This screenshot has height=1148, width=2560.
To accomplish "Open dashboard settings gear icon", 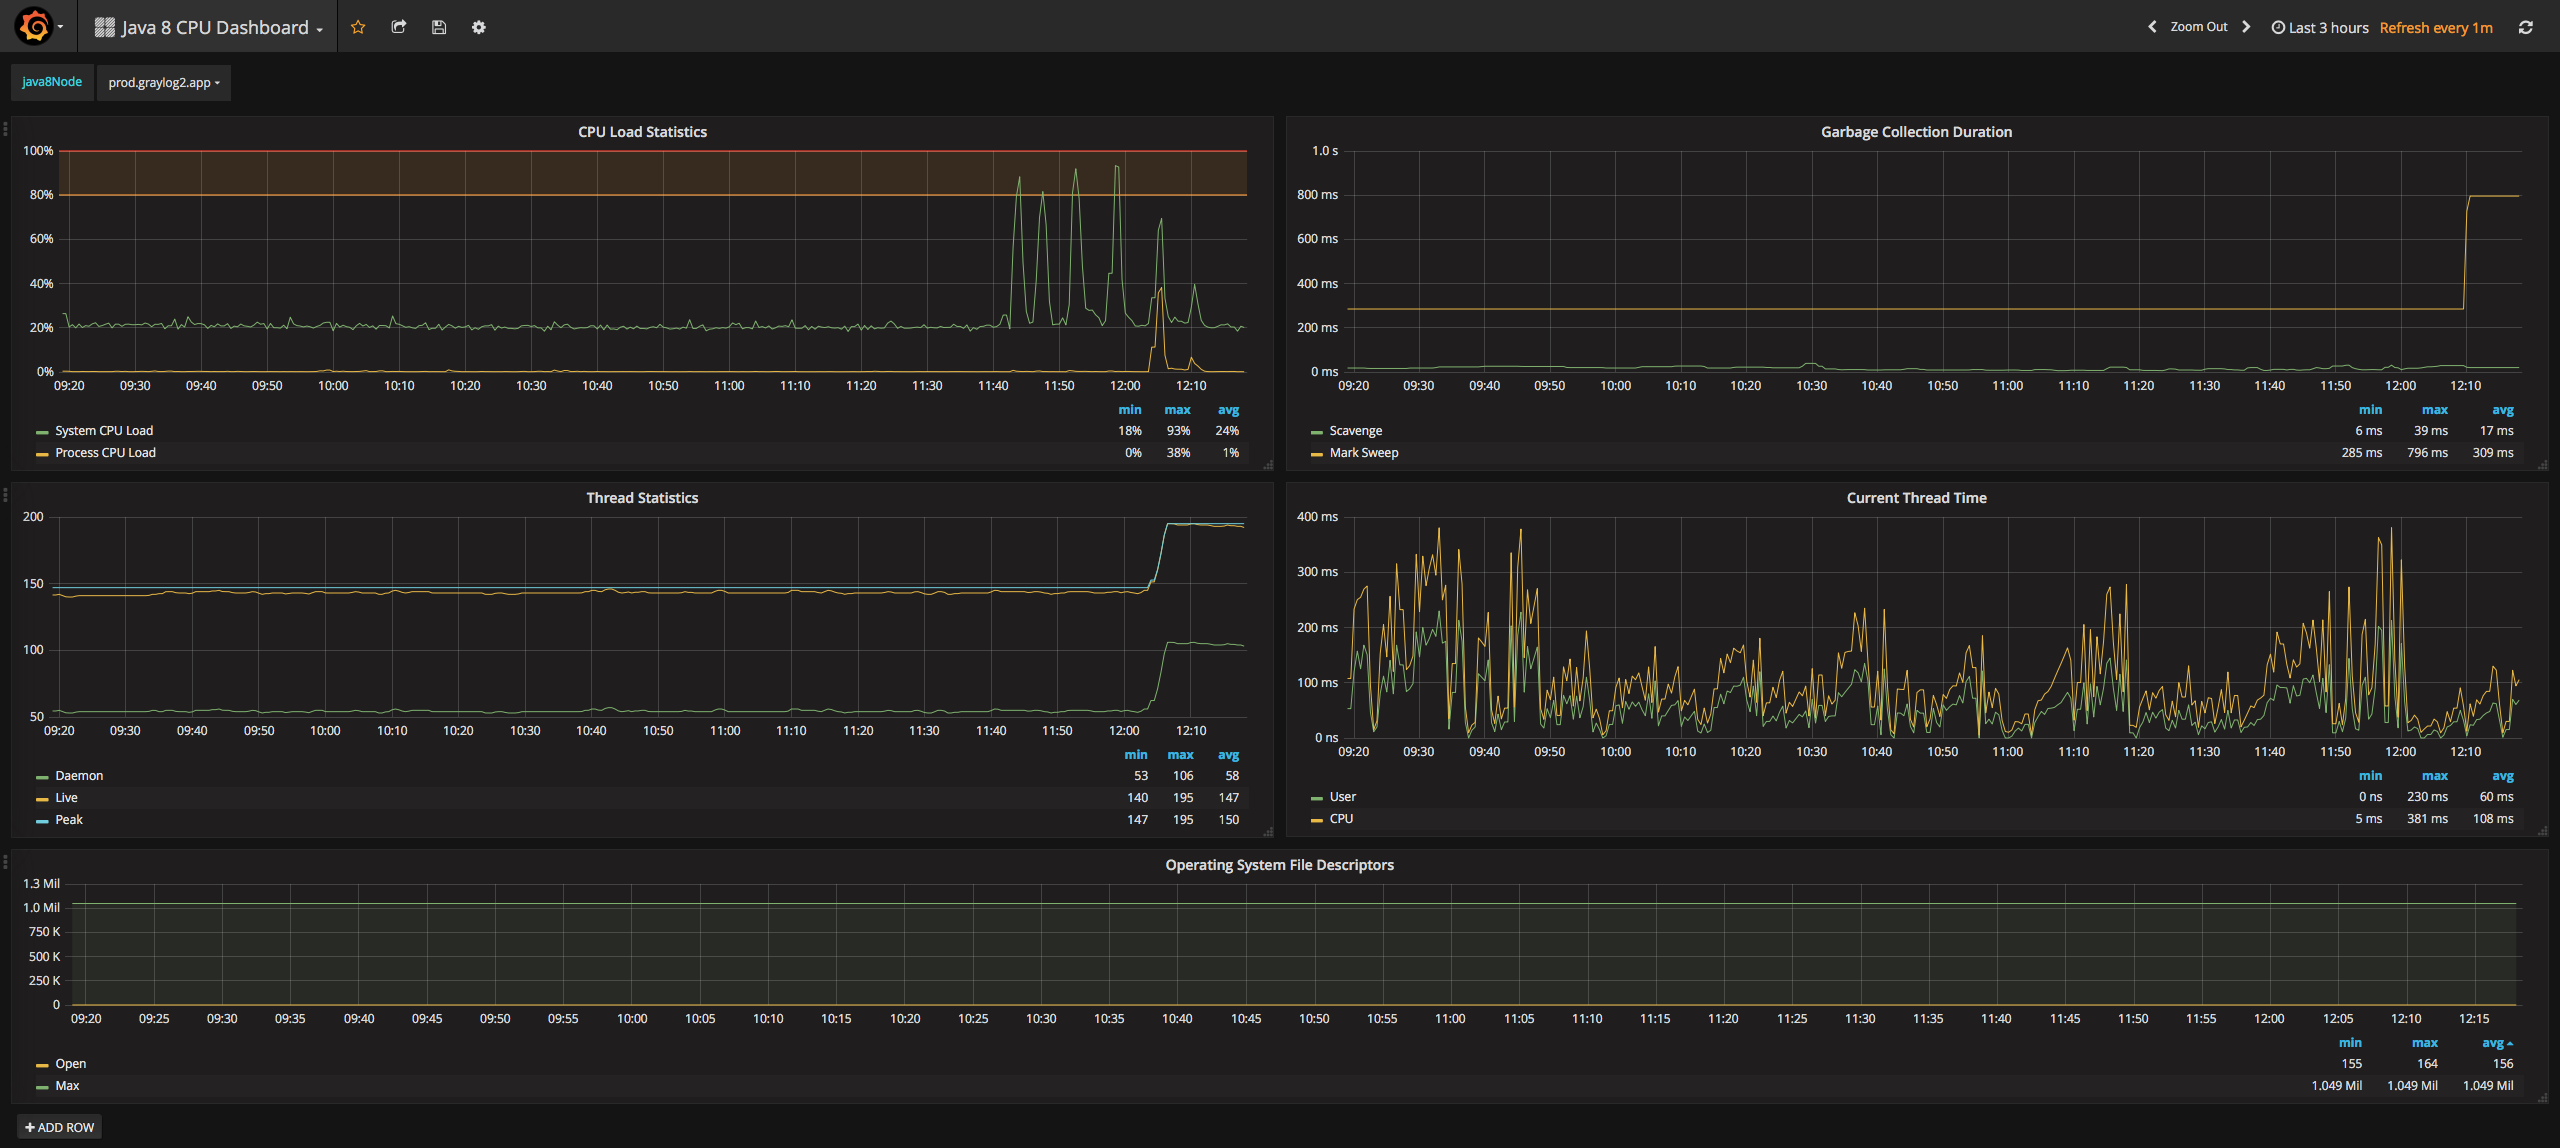I will pos(478,27).
